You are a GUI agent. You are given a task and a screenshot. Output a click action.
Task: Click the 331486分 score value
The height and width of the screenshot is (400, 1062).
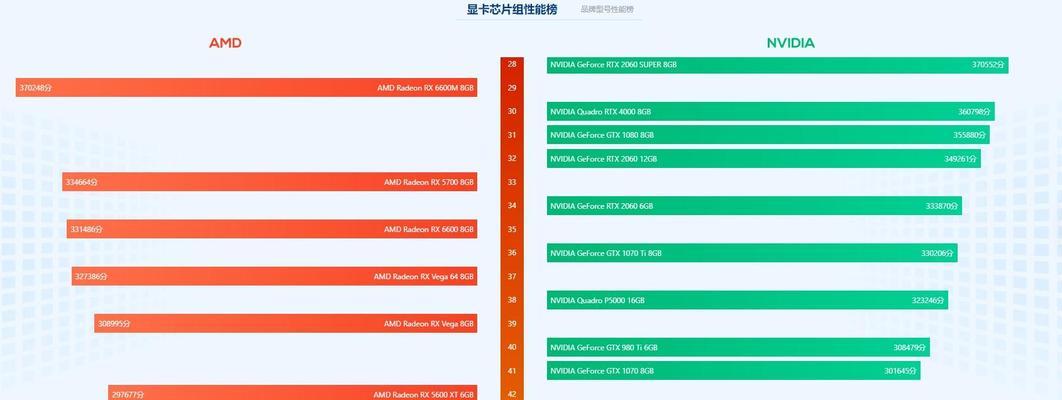[86, 229]
